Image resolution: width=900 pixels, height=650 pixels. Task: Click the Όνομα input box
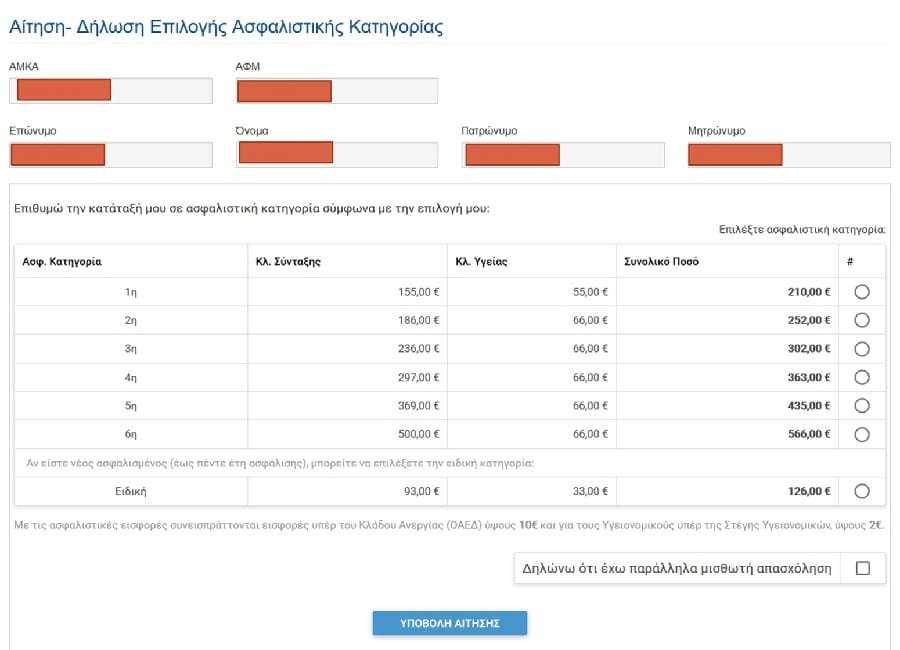[x=337, y=154]
